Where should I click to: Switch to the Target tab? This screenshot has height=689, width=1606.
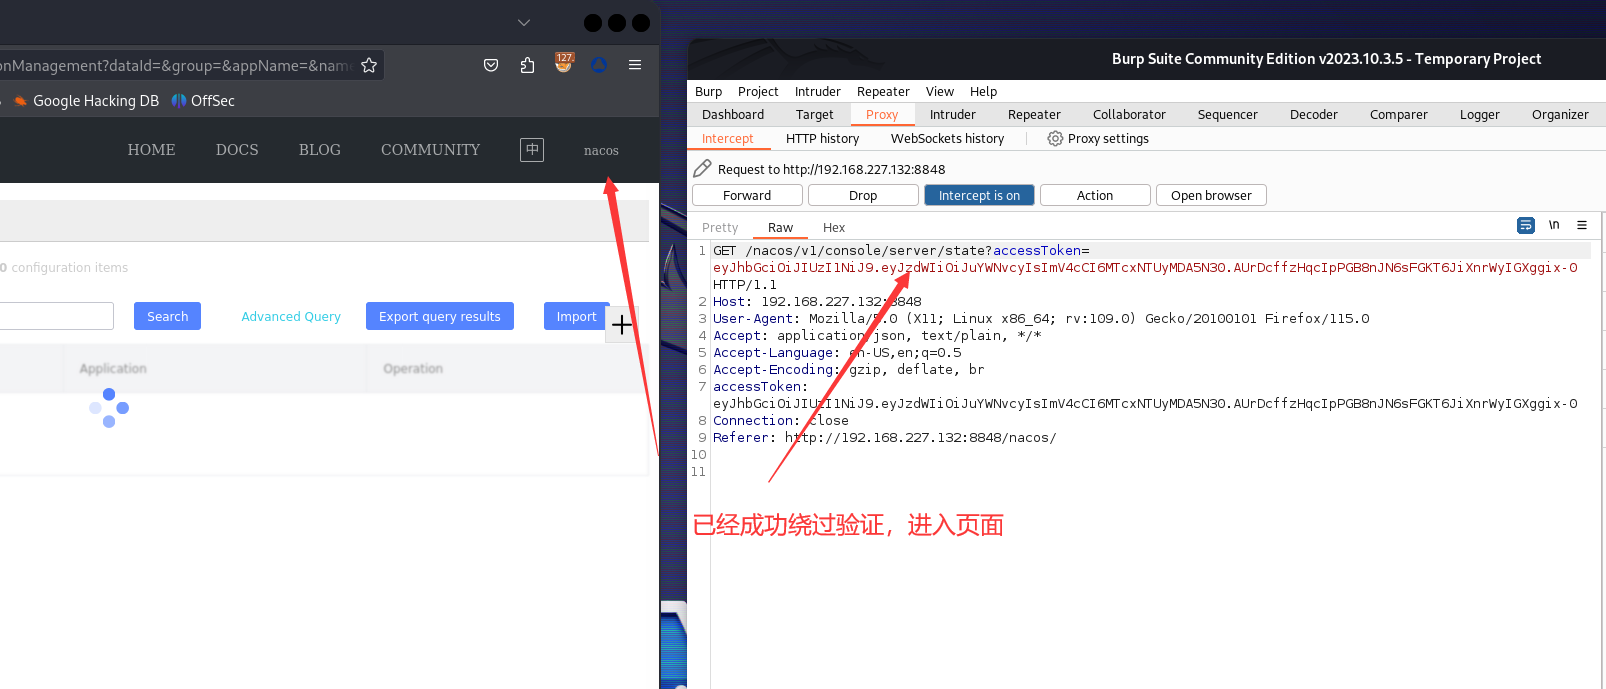[815, 115]
